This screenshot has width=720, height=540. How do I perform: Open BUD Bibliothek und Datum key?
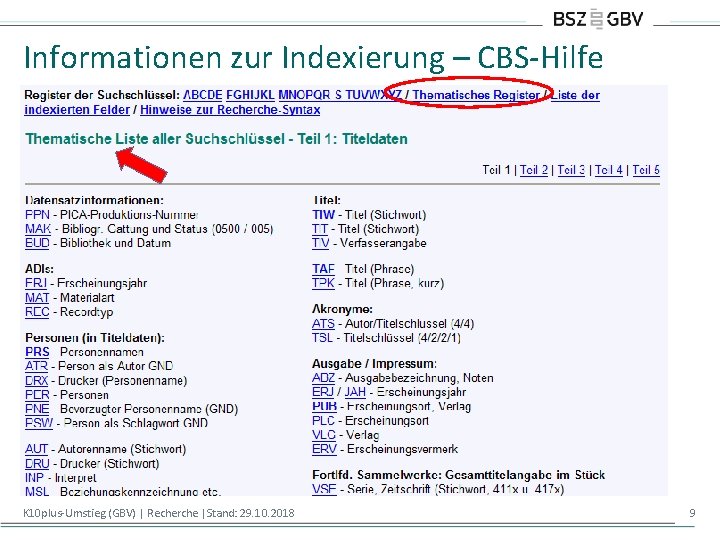point(37,243)
